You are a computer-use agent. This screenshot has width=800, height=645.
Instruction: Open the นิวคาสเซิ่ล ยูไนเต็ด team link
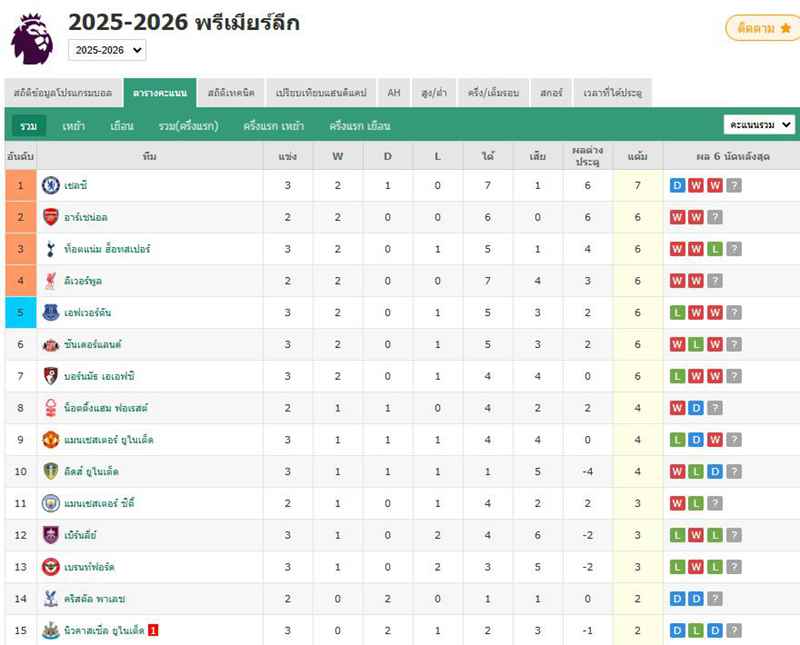105,630
